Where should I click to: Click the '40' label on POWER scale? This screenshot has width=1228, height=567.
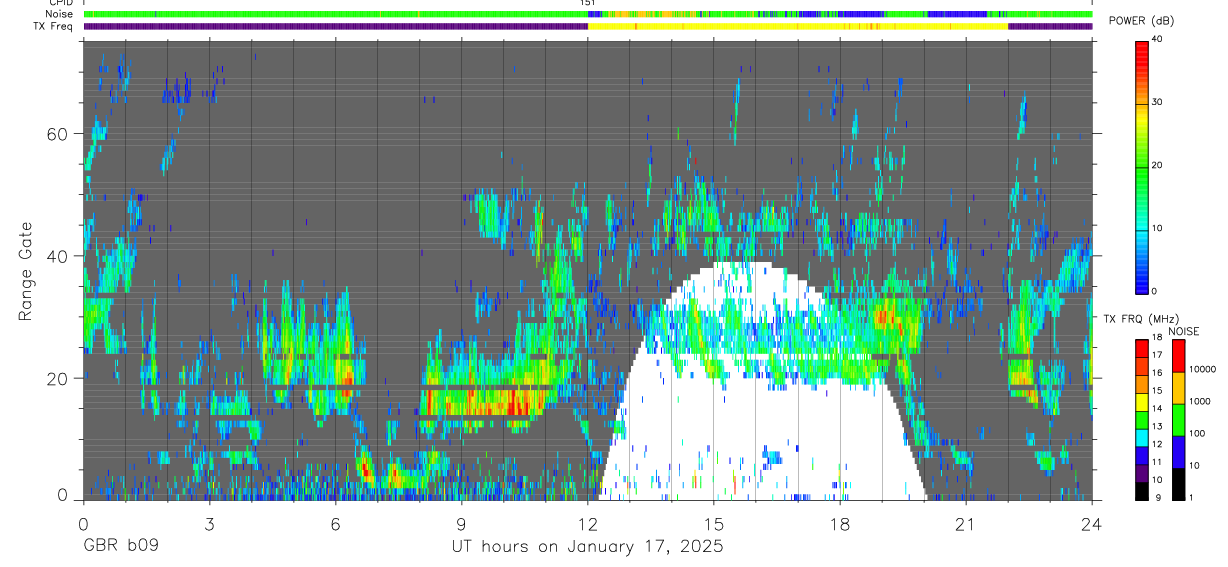click(1157, 40)
